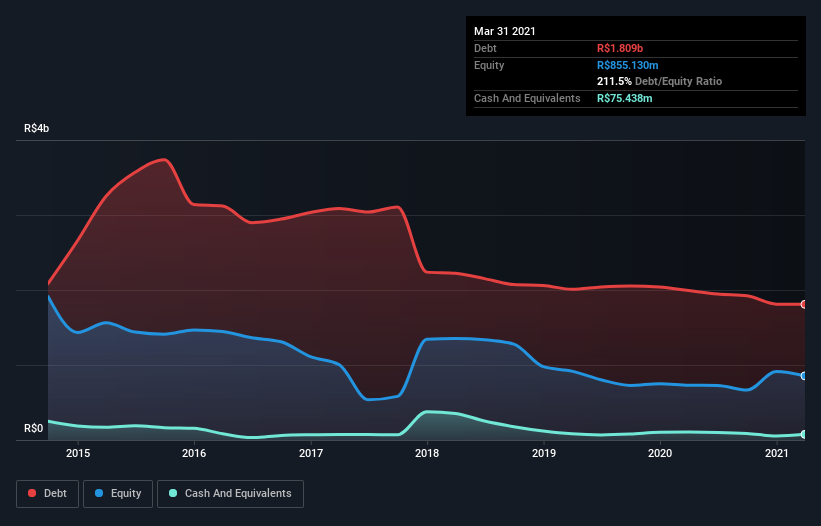Click the 2015 x-axis label
The width and height of the screenshot is (821, 526).
(x=78, y=453)
